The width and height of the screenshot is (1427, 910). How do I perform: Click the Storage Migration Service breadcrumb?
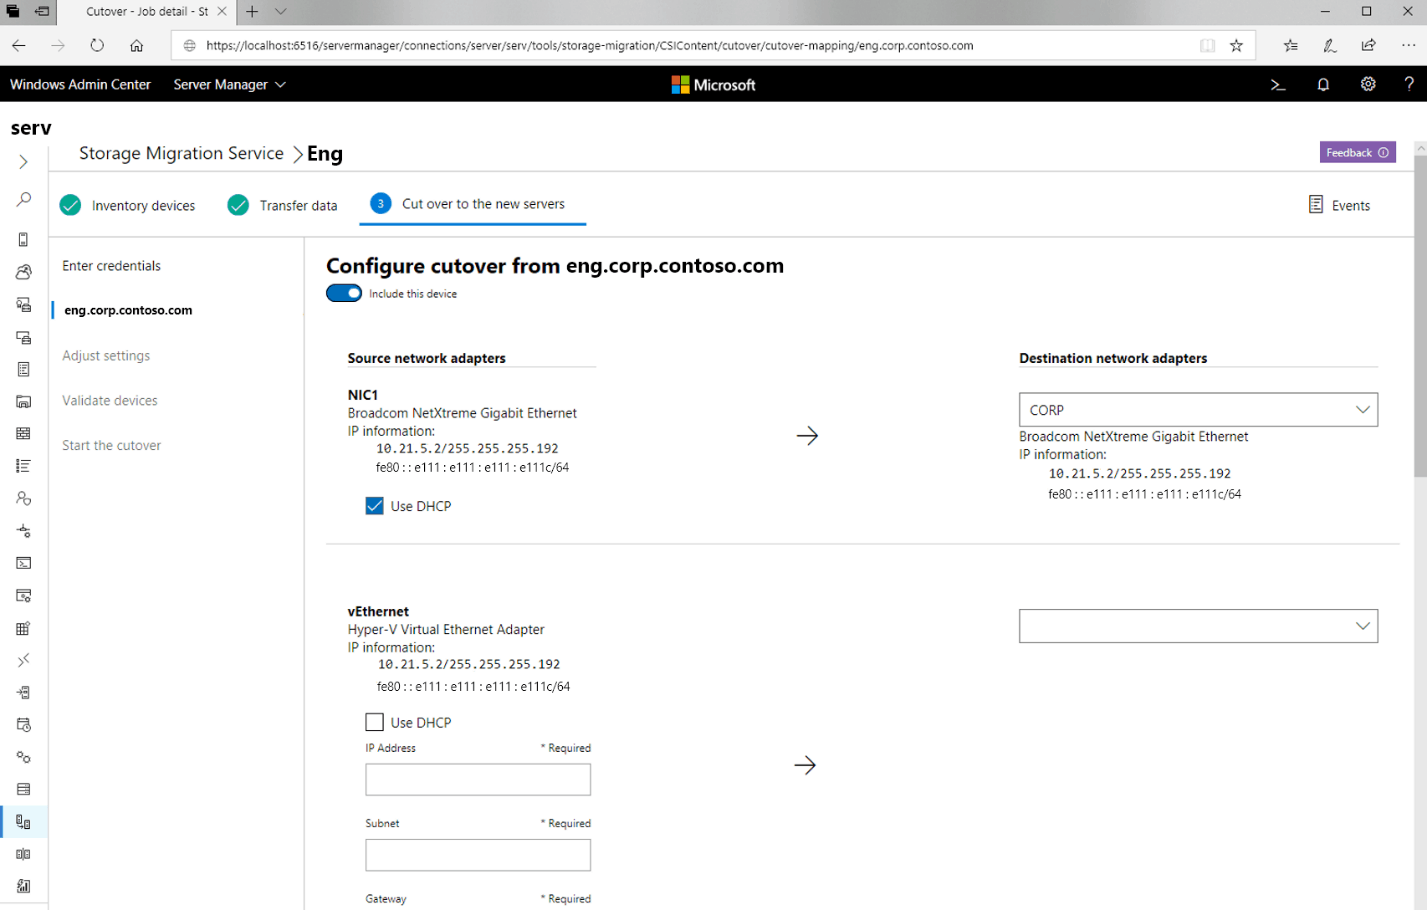pyautogui.click(x=181, y=153)
